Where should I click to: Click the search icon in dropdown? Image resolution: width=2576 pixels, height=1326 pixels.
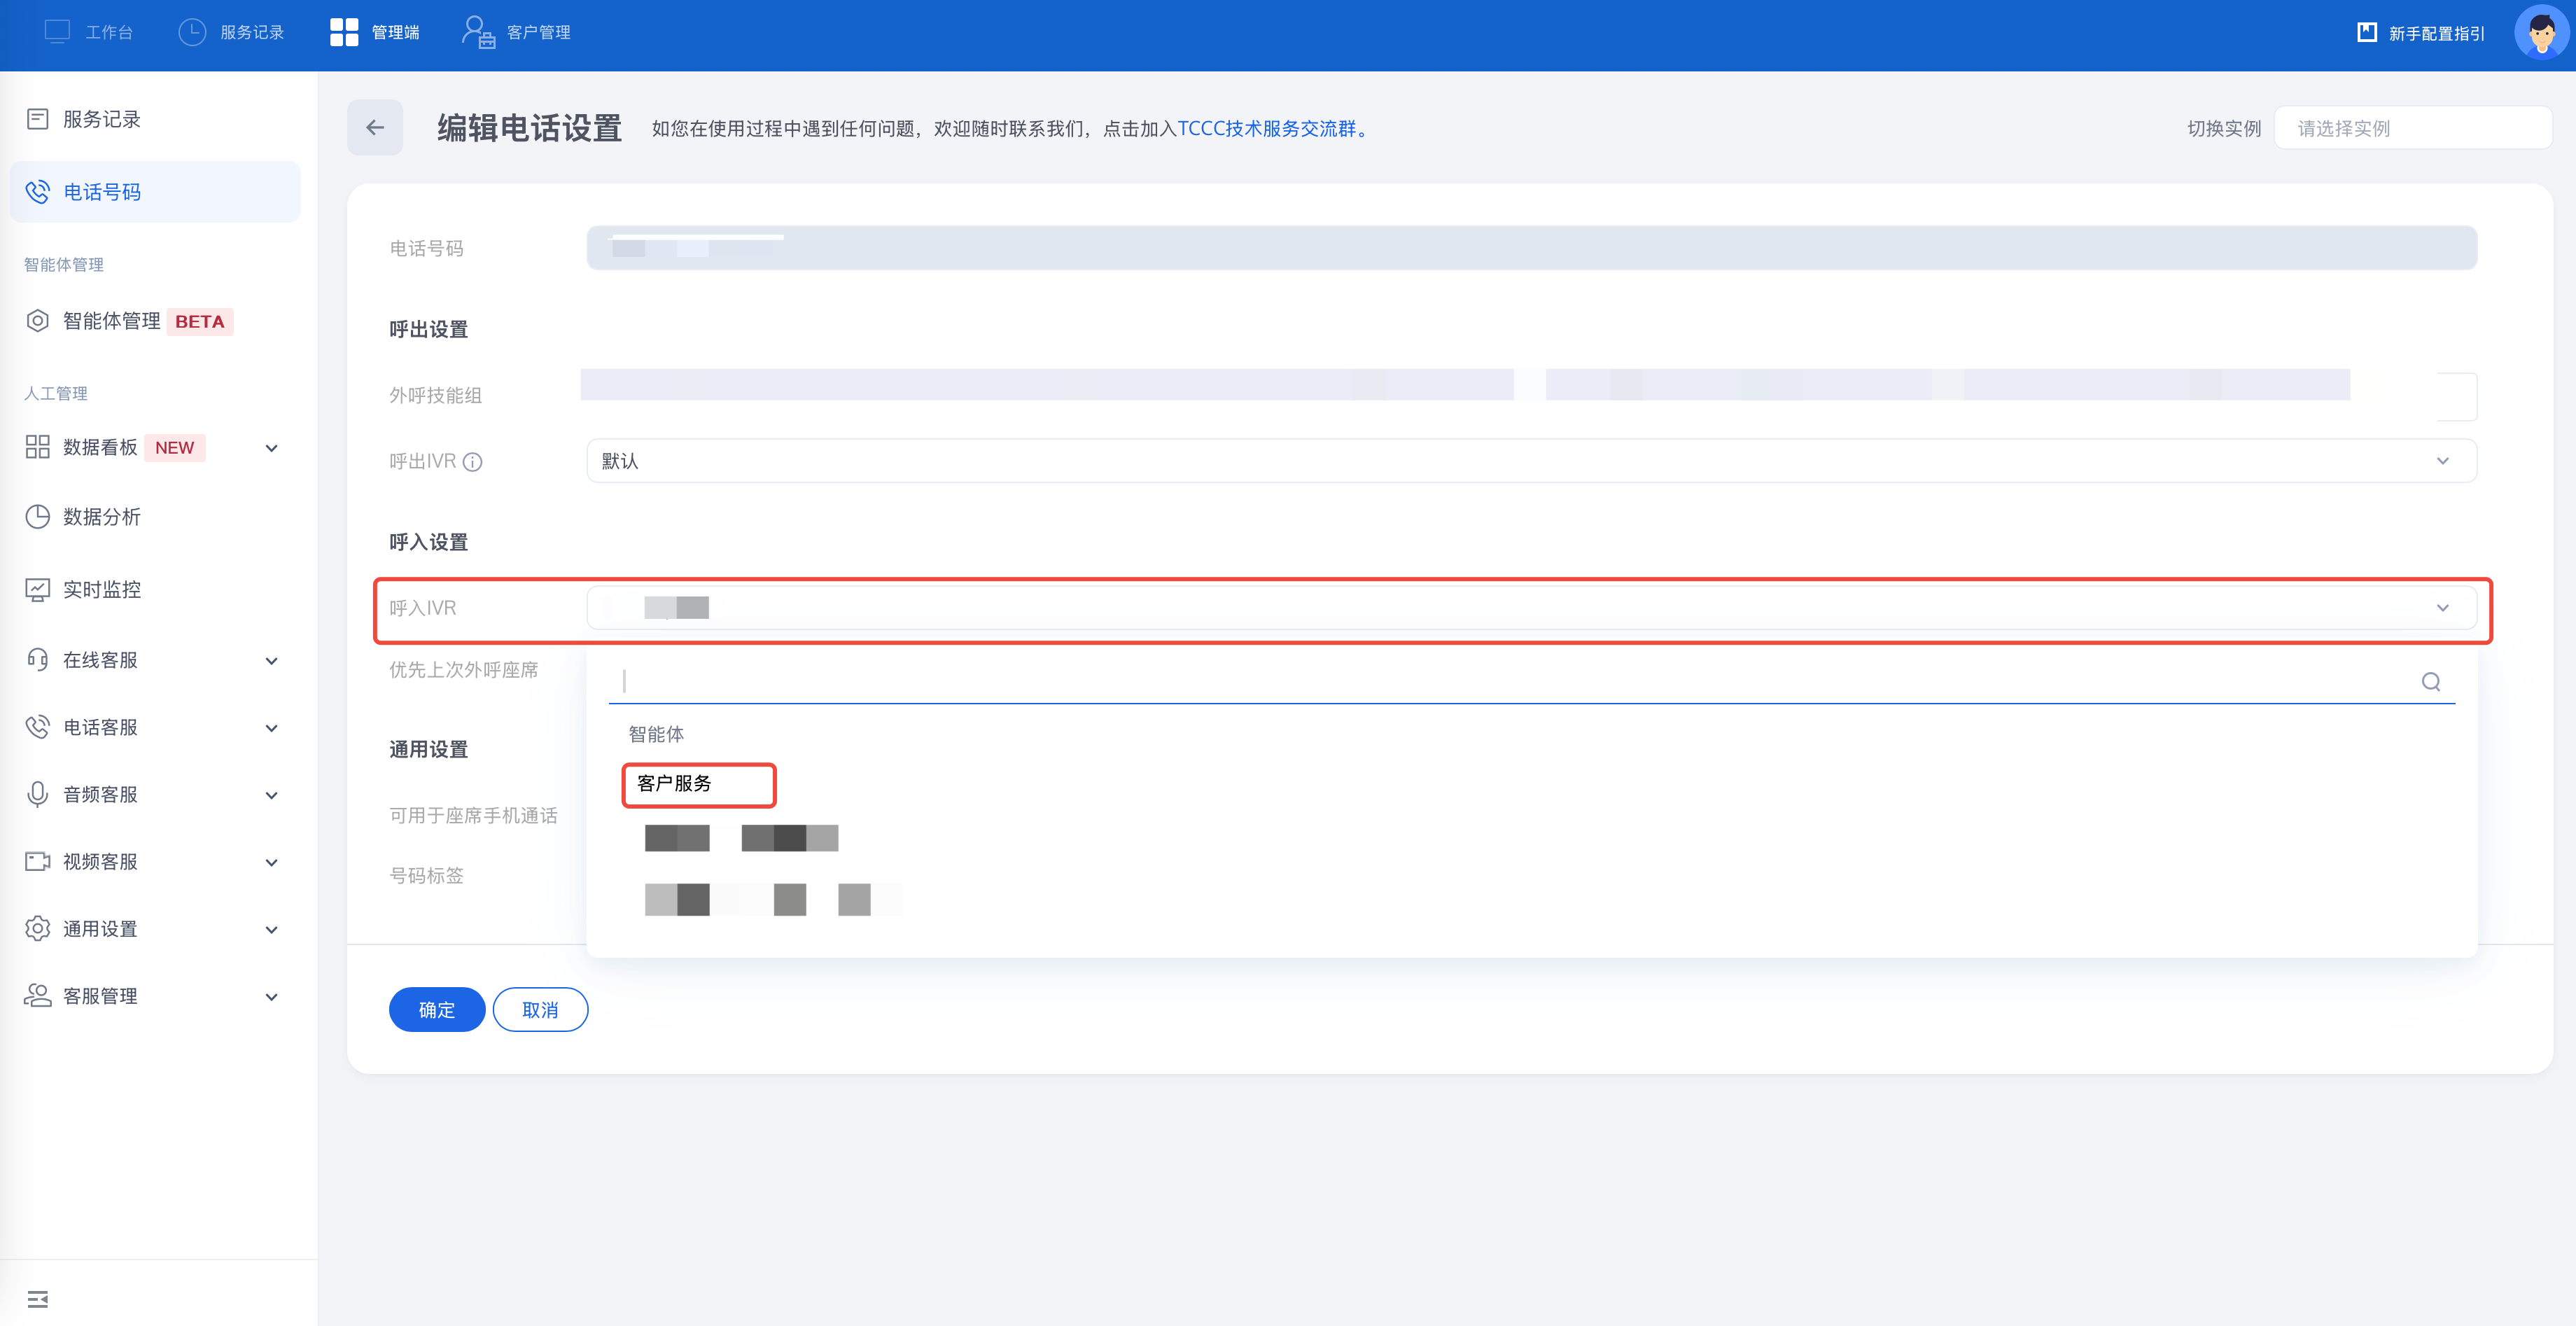click(x=2430, y=682)
